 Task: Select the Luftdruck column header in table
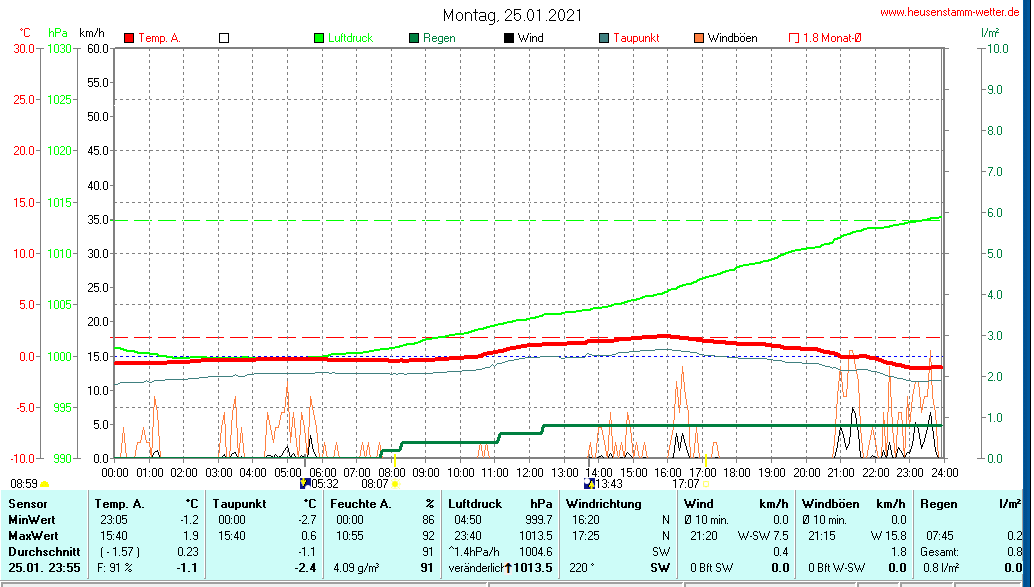pyautogui.click(x=472, y=503)
